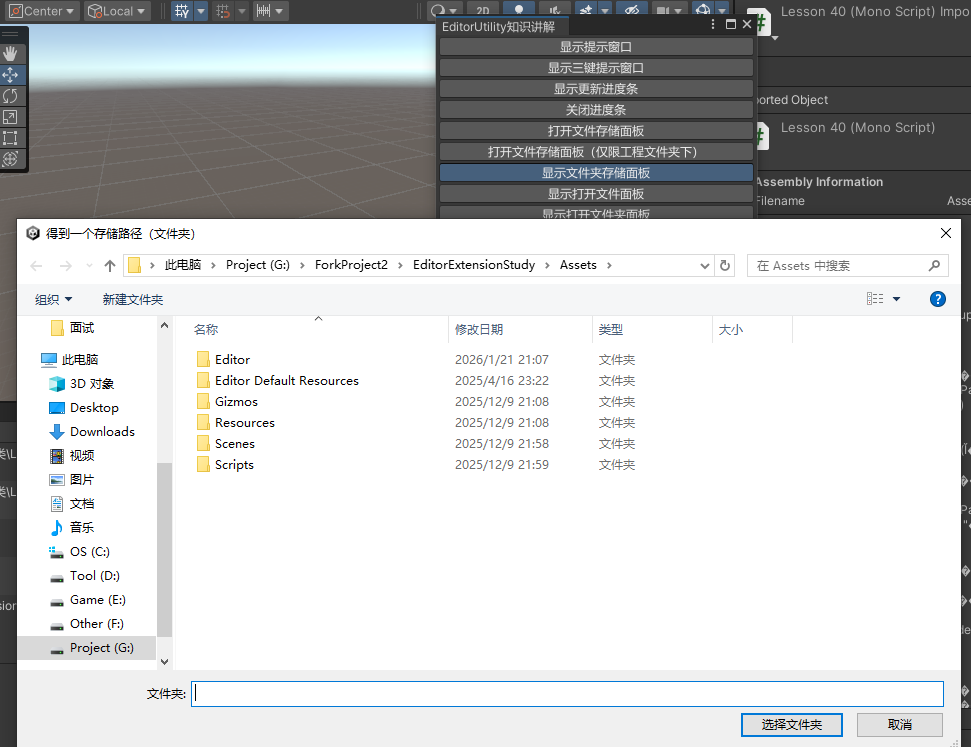Open the 组织 (Organize) menu
This screenshot has height=747, width=971.
(x=53, y=299)
